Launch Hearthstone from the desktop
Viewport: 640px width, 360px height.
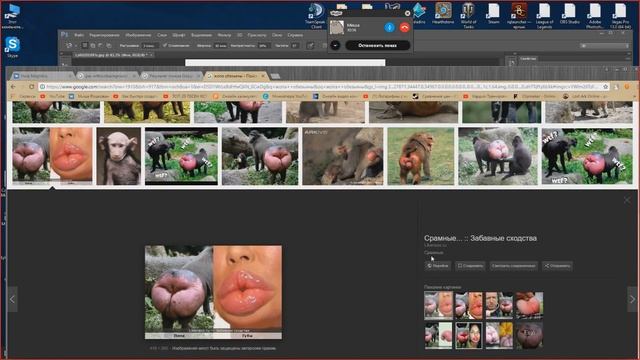[x=443, y=13]
